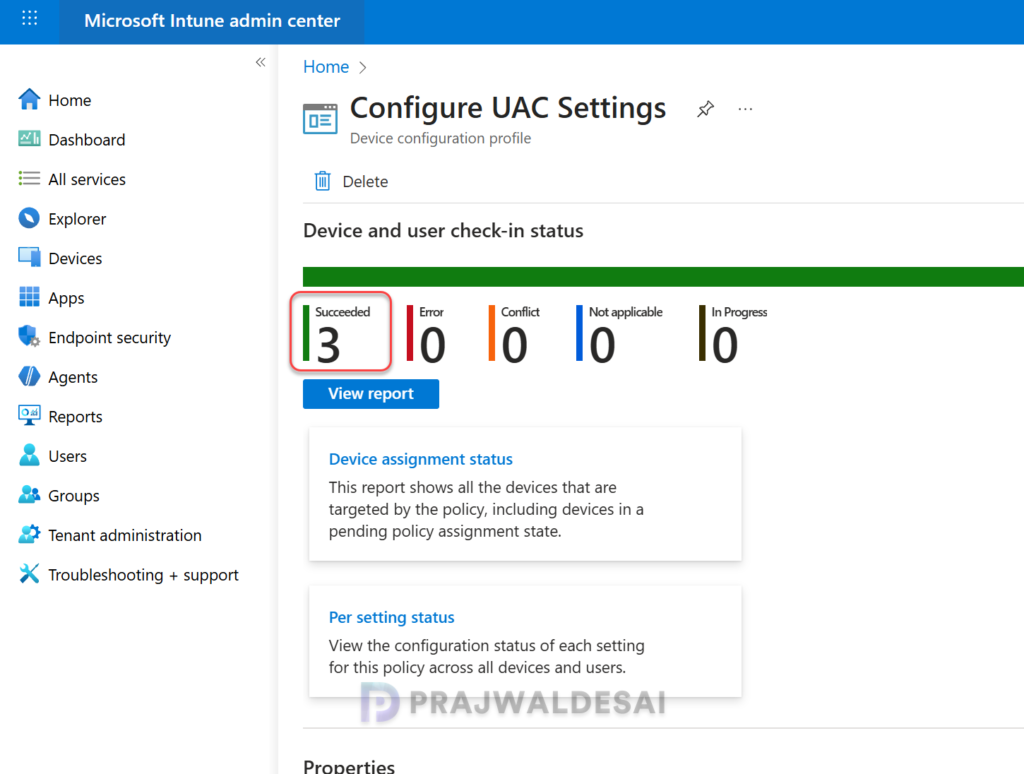Screen dimensions: 1024x774
Task: Click the Dashboard chart icon
Action: click(x=29, y=139)
